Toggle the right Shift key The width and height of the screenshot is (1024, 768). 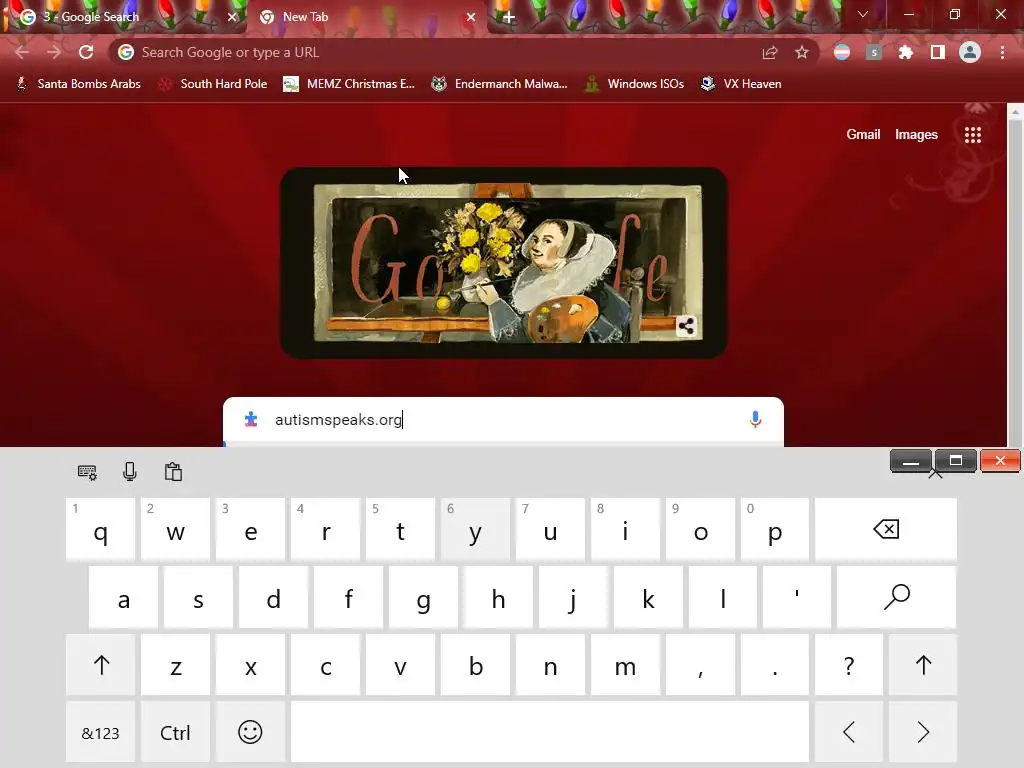(x=923, y=665)
